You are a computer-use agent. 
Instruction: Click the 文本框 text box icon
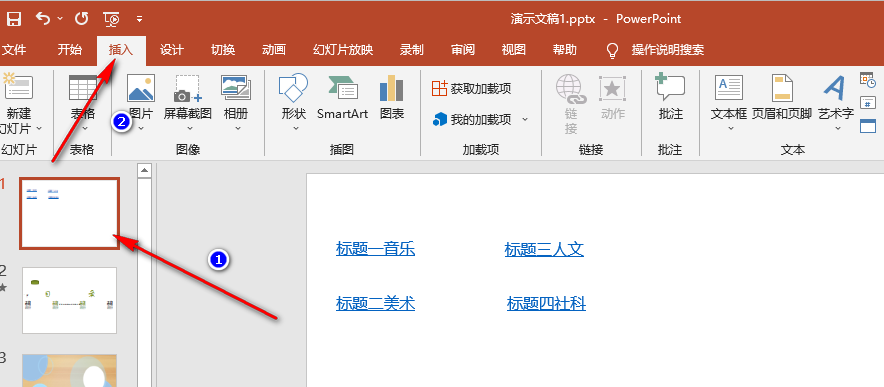729,87
